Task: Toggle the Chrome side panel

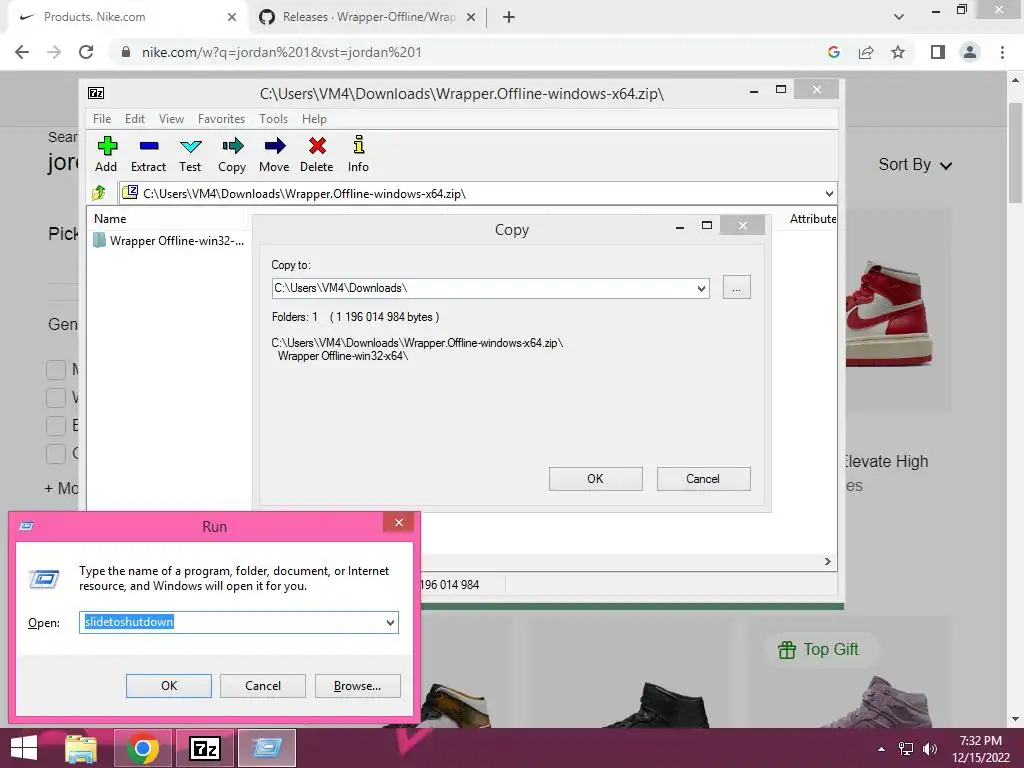Action: tap(938, 52)
